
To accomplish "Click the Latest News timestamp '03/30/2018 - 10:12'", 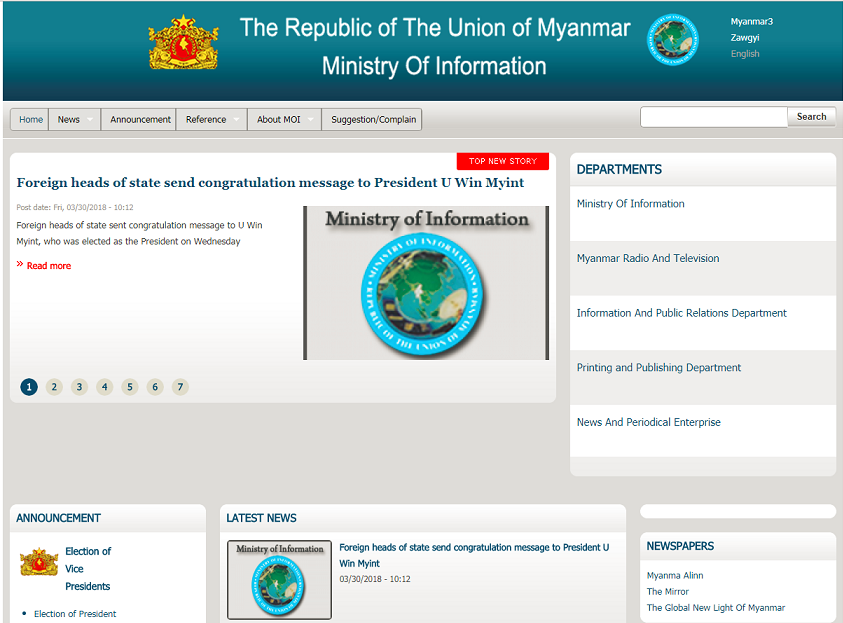I will (375, 579).
